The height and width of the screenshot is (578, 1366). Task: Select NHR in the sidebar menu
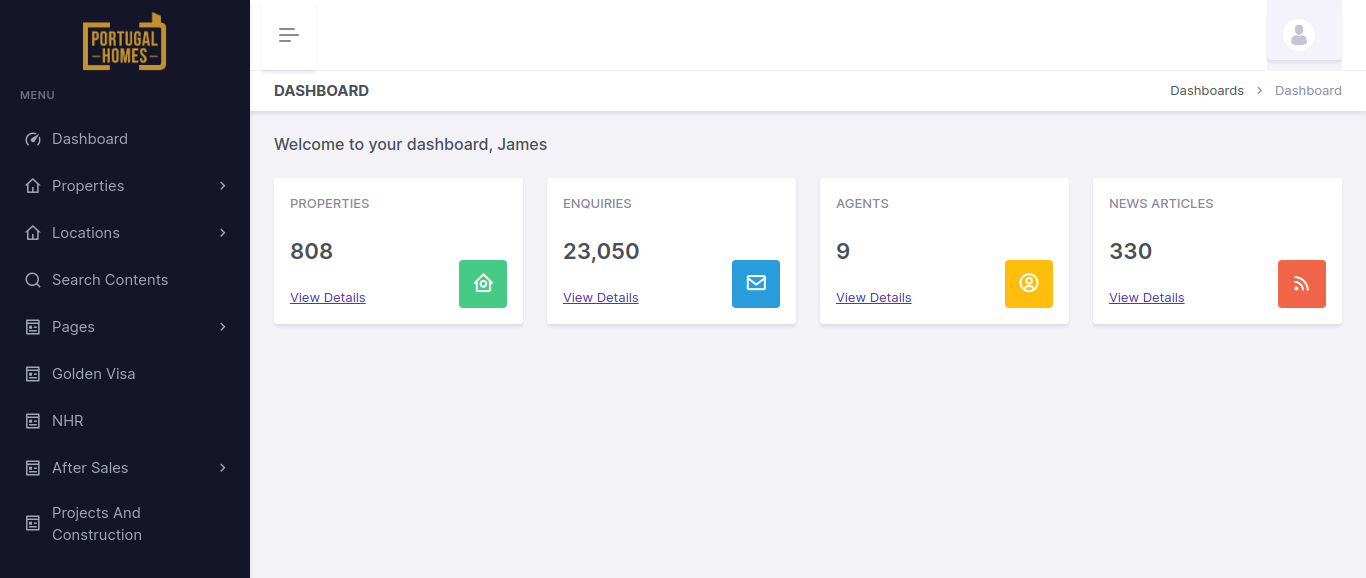pos(68,421)
